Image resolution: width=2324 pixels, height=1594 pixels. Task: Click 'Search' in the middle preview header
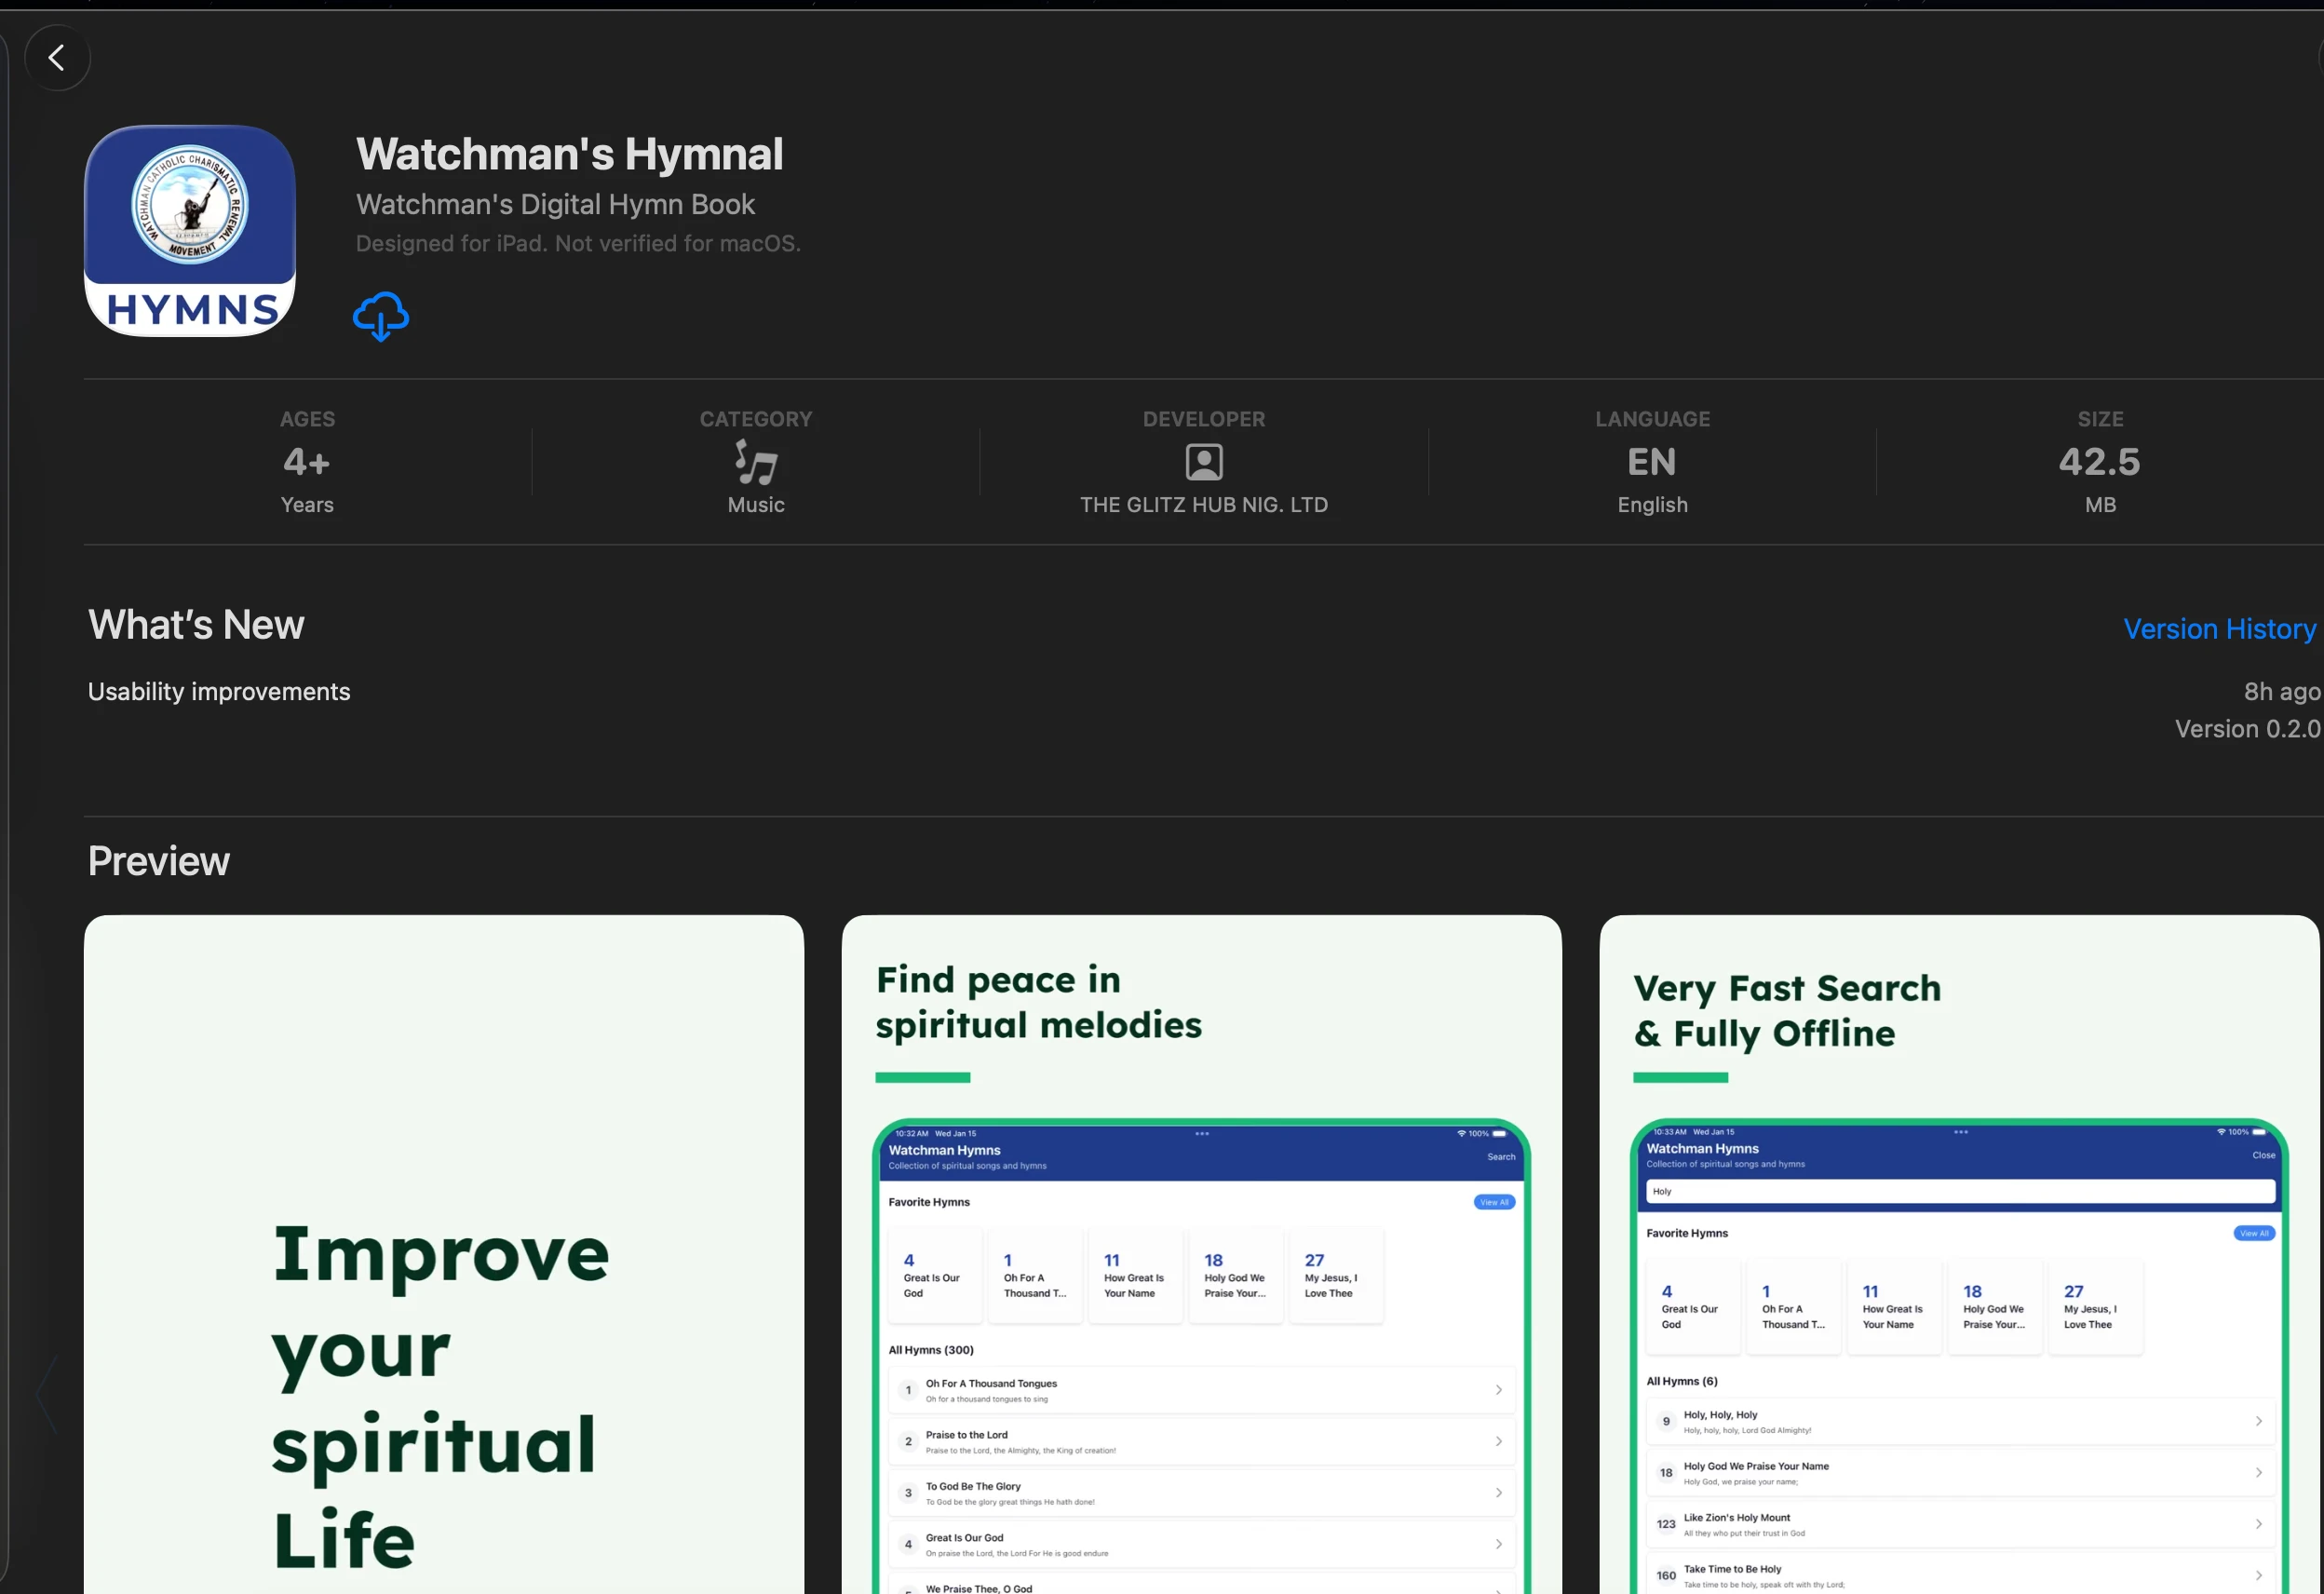(x=1500, y=1157)
